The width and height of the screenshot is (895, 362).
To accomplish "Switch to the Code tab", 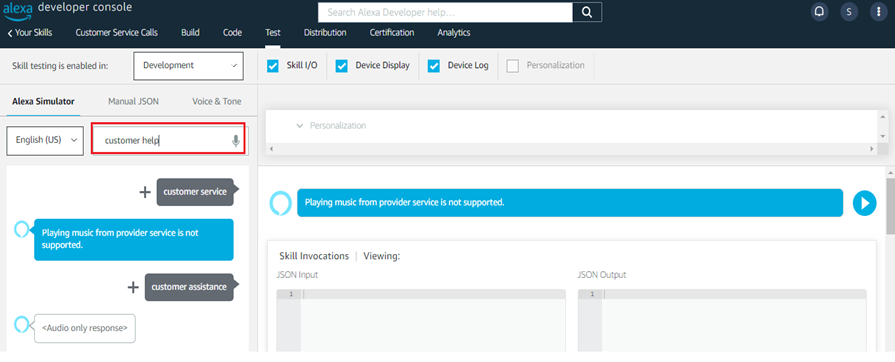I will click(x=232, y=33).
